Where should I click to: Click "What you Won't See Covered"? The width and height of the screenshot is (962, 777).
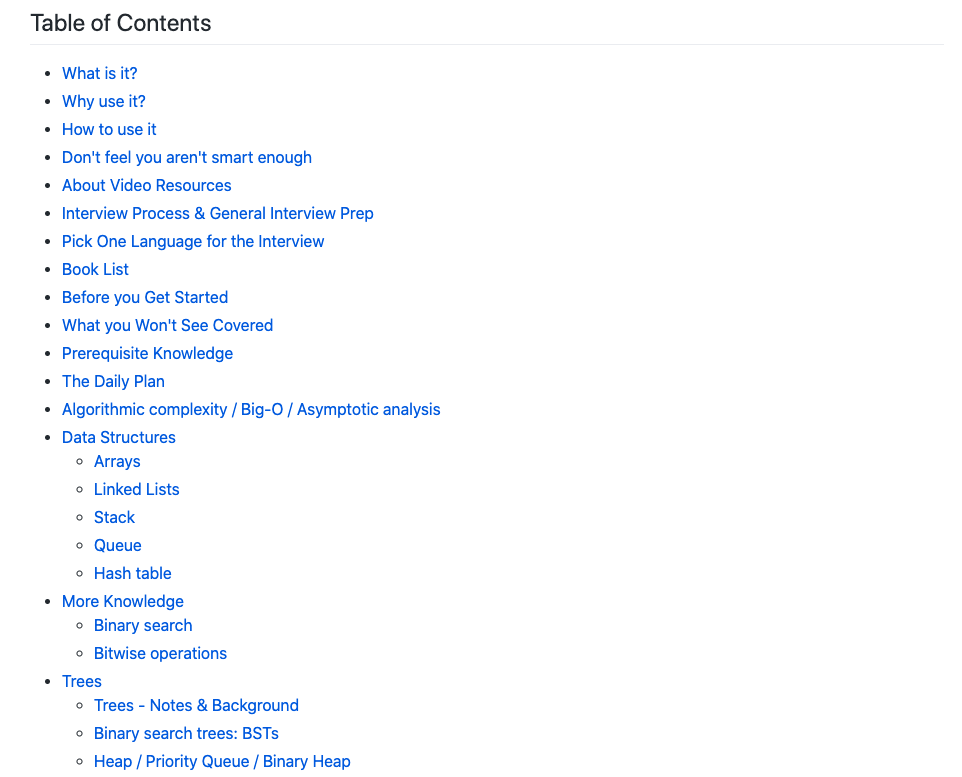click(x=167, y=325)
